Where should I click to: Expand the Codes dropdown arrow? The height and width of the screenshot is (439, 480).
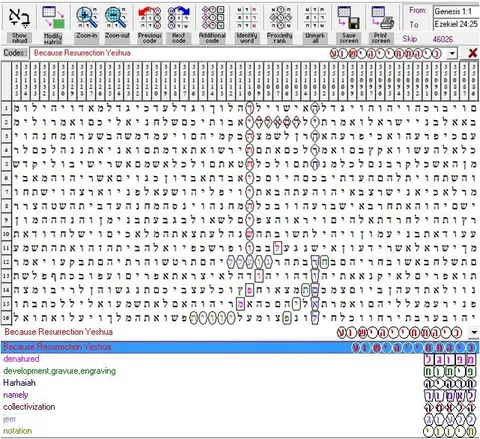[452, 53]
